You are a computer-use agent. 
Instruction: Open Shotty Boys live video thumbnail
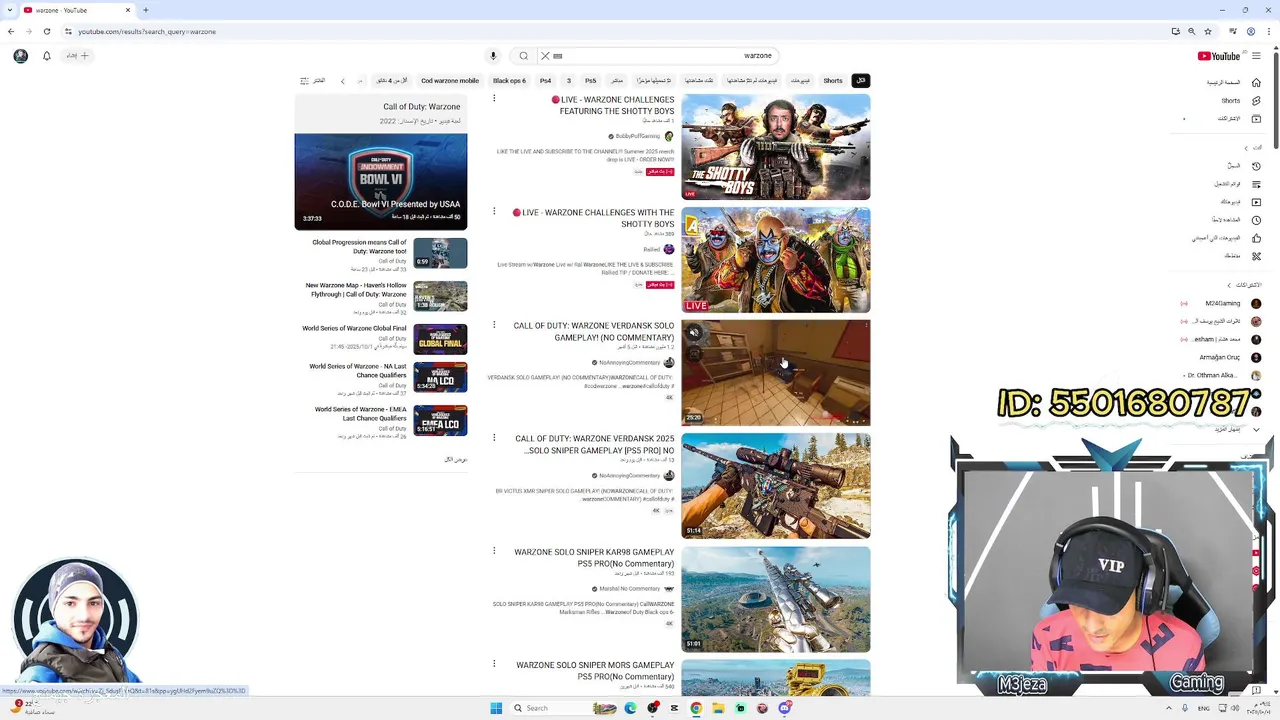776,147
